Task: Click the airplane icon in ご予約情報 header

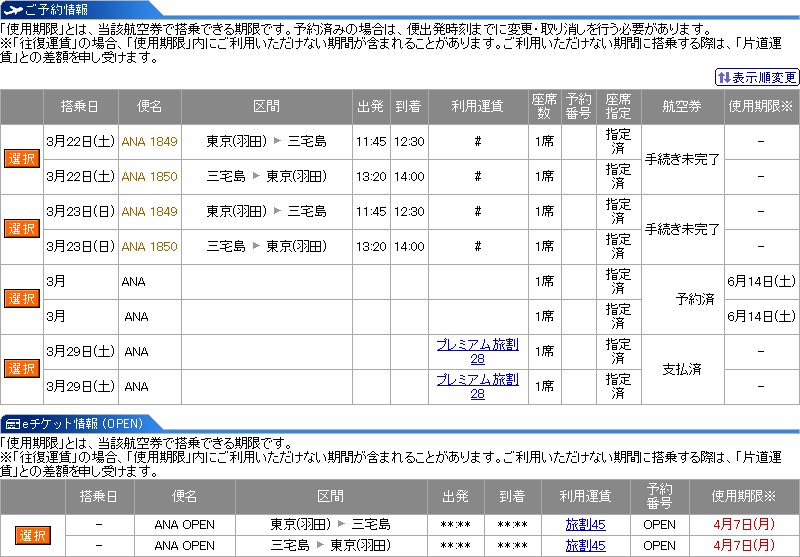Action: pyautogui.click(x=12, y=9)
